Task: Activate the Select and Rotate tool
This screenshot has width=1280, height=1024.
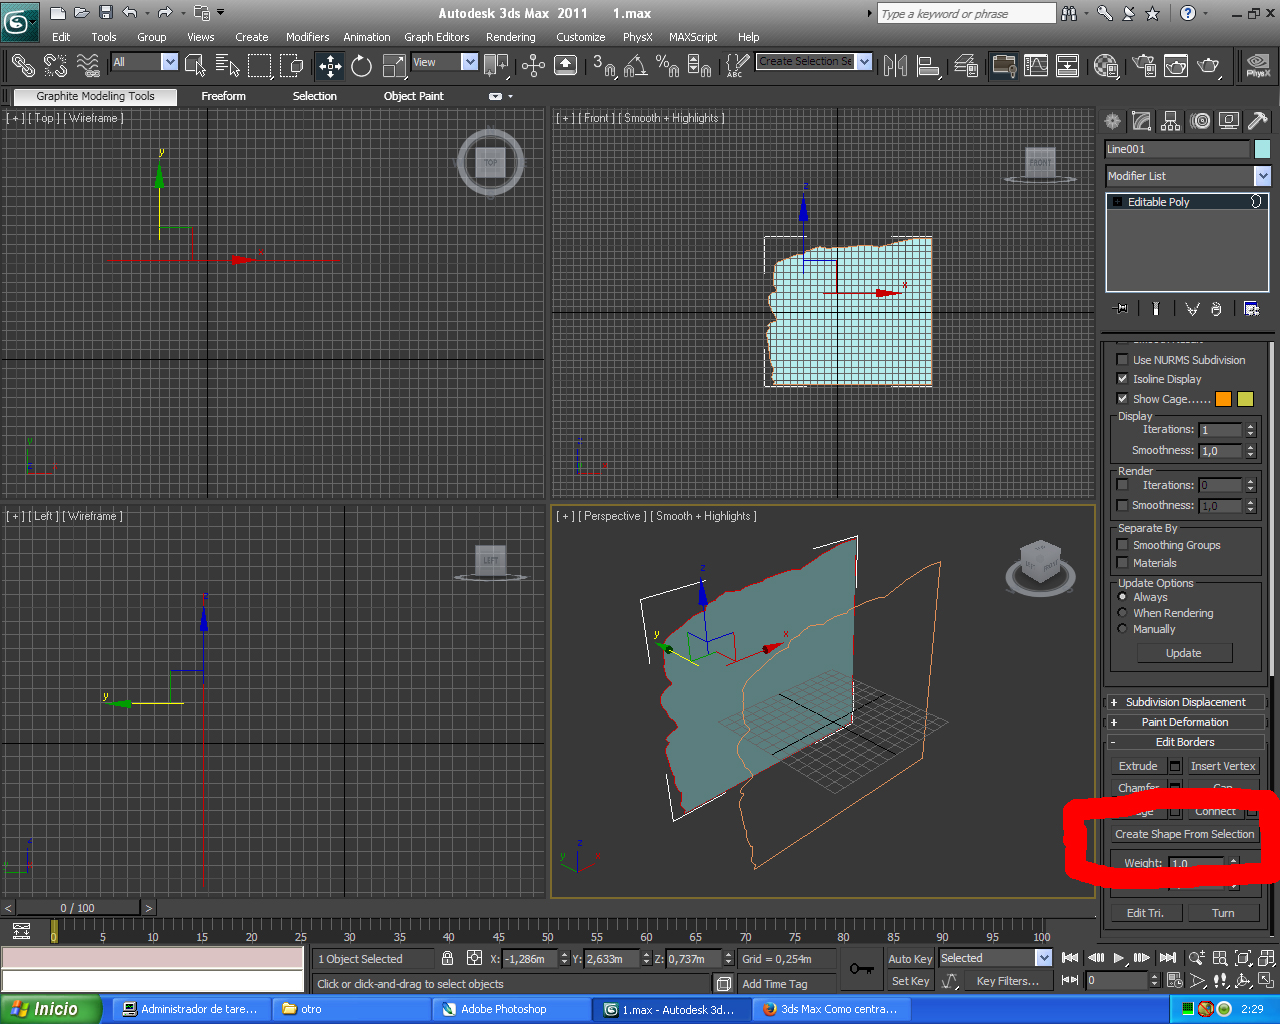Action: point(362,66)
